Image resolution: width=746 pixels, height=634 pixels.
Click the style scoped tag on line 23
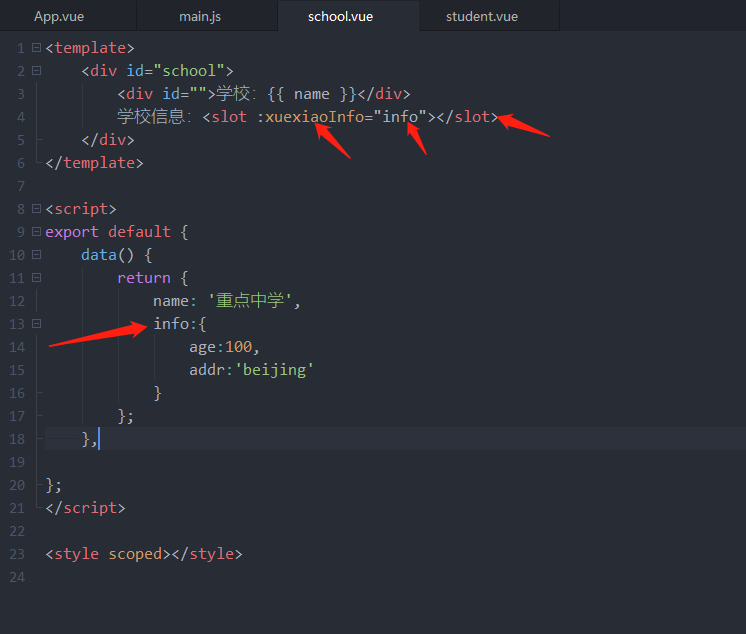point(108,554)
